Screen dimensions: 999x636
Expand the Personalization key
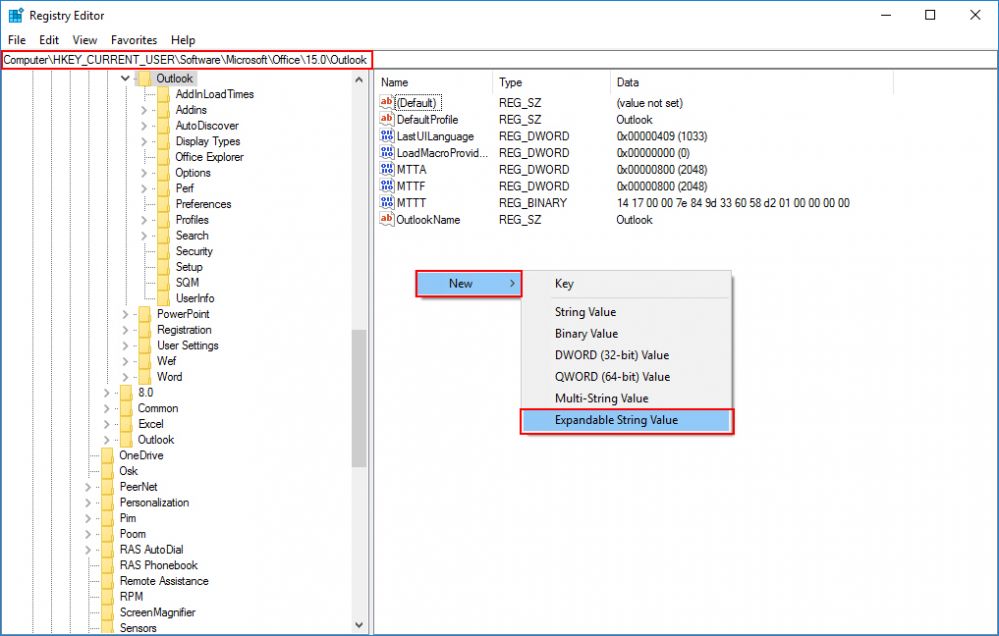click(88, 502)
